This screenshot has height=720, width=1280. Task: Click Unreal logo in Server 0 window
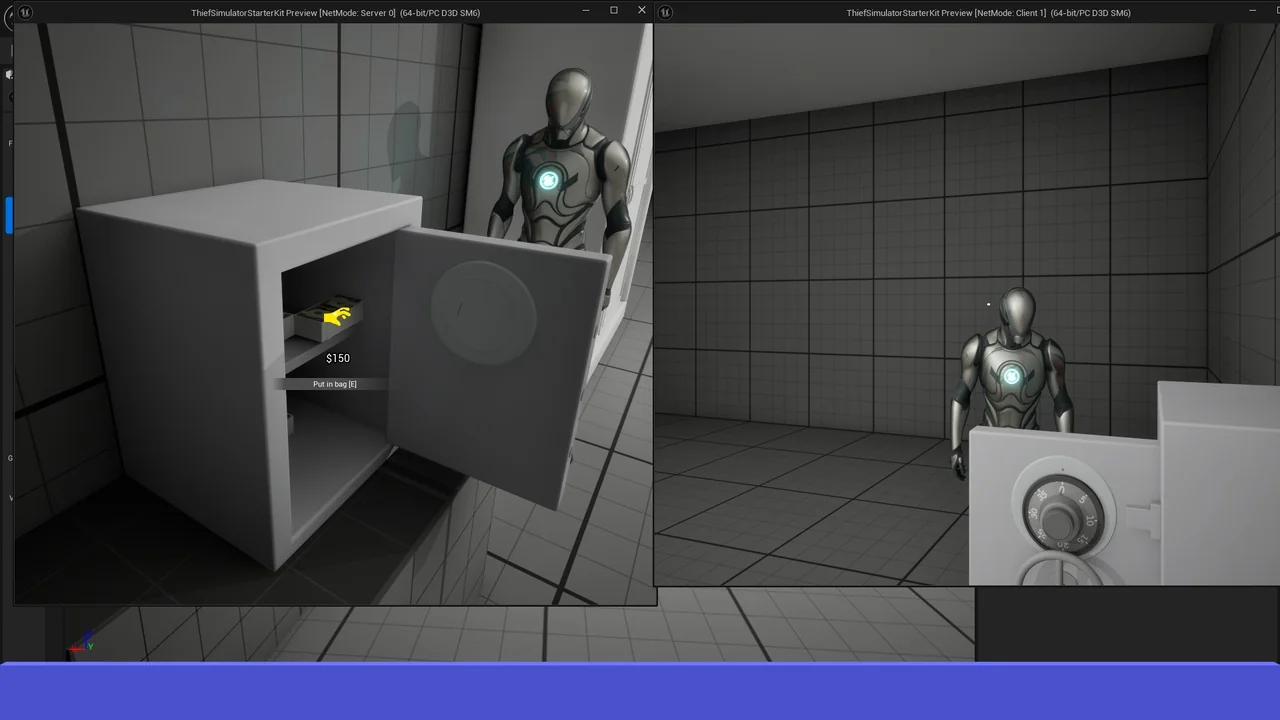coord(26,12)
